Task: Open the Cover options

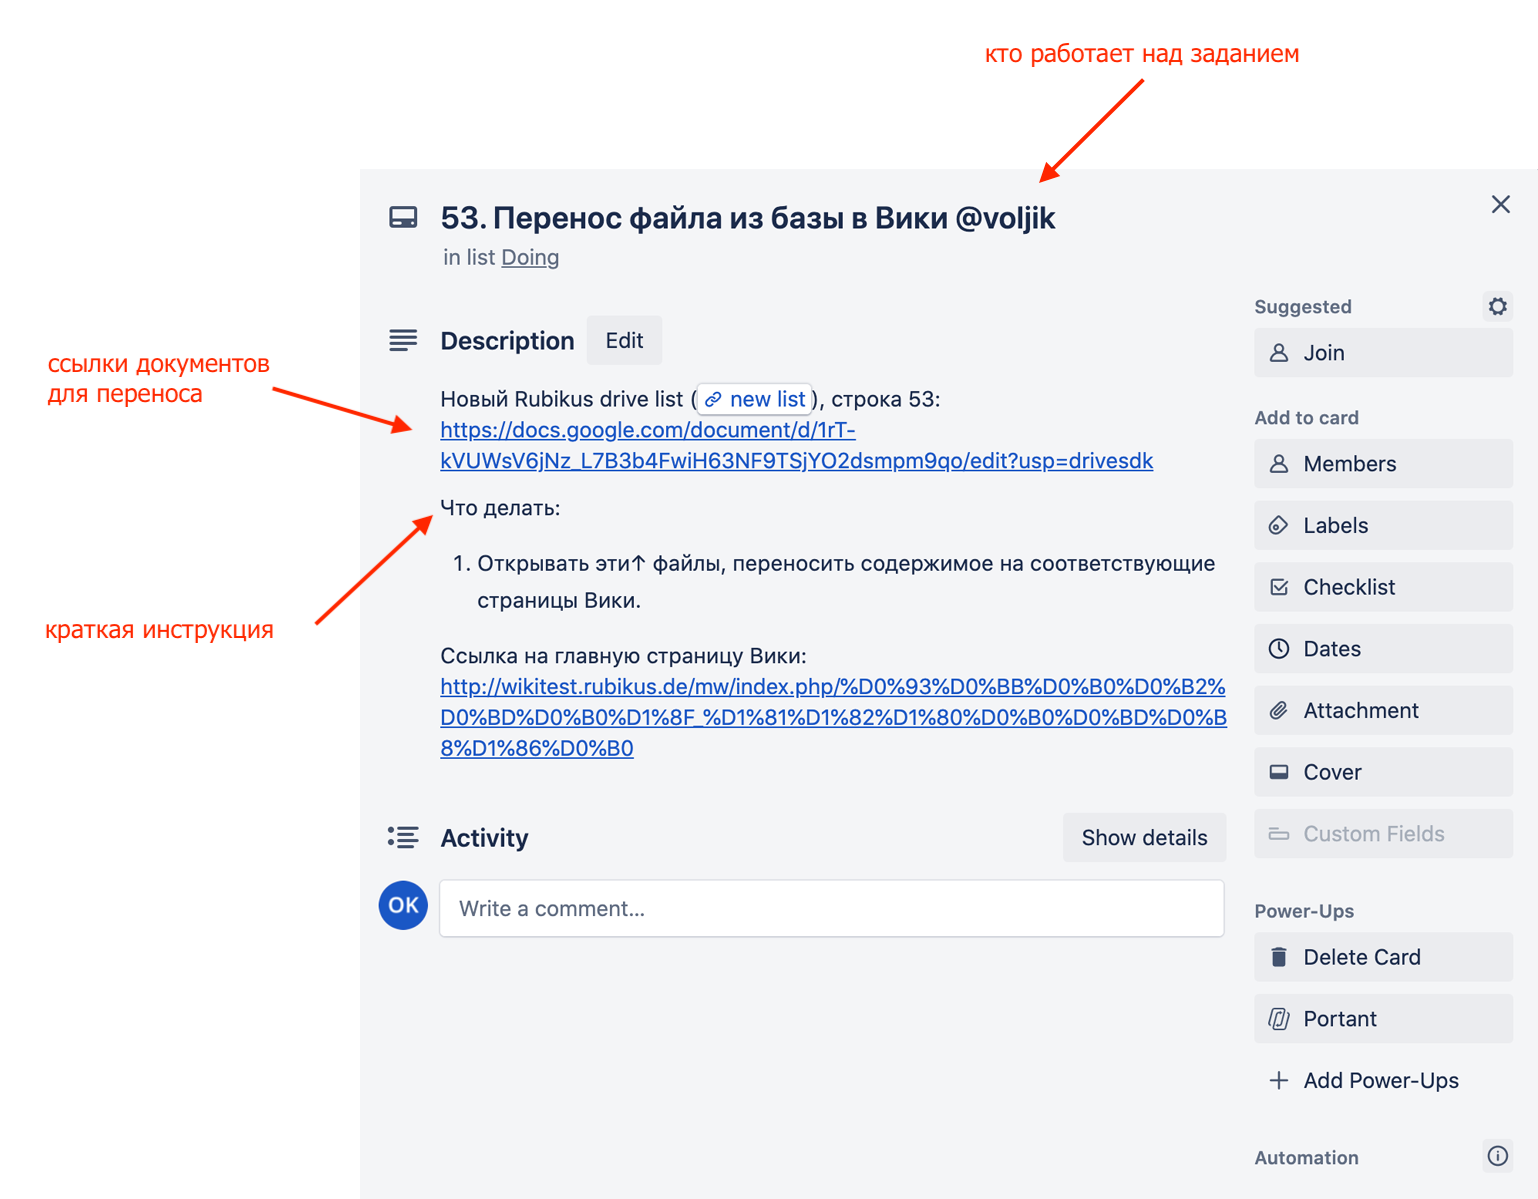Action: 1382,773
